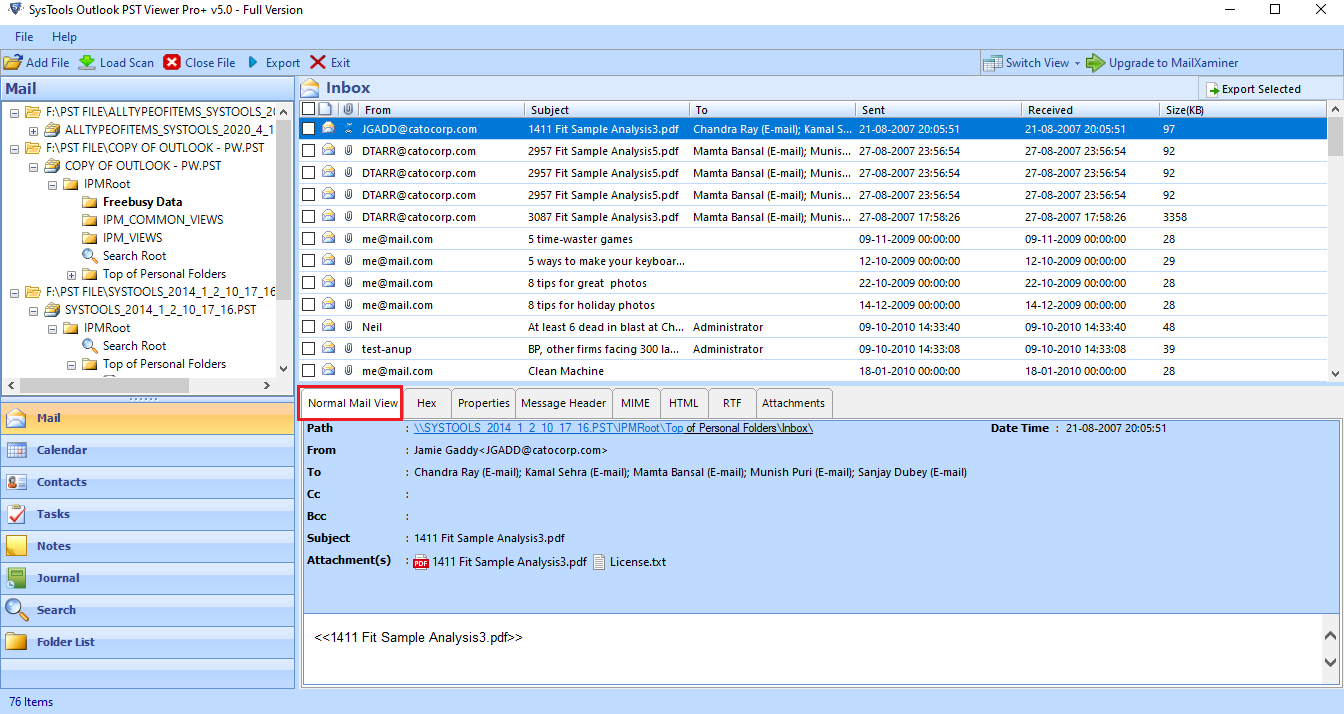Open the File menu
Viewport: 1344px width, 714px height.
pos(24,37)
